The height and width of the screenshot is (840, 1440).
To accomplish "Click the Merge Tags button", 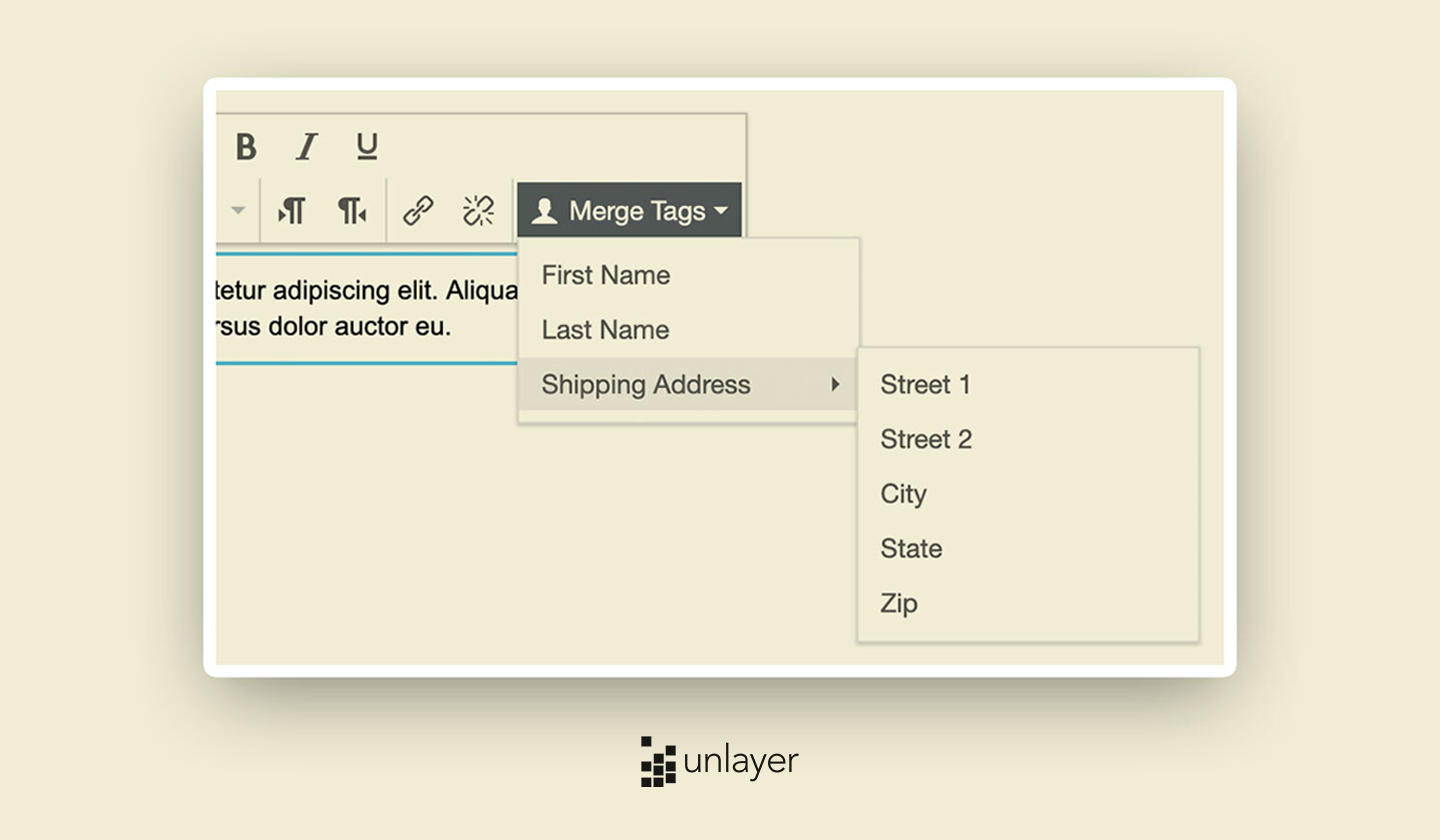I will (x=629, y=210).
